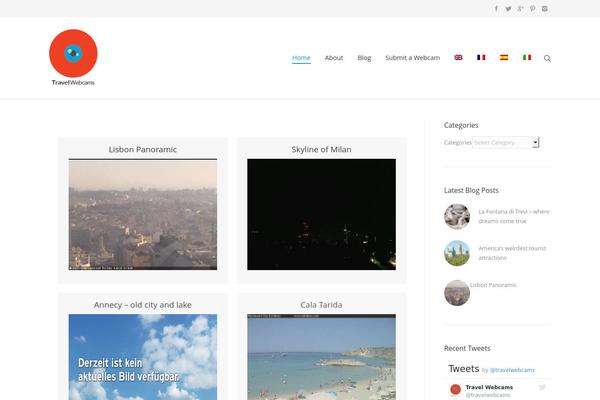The width and height of the screenshot is (600, 400).
Task: Open America's weirdest tourist attractions post
Action: point(512,253)
